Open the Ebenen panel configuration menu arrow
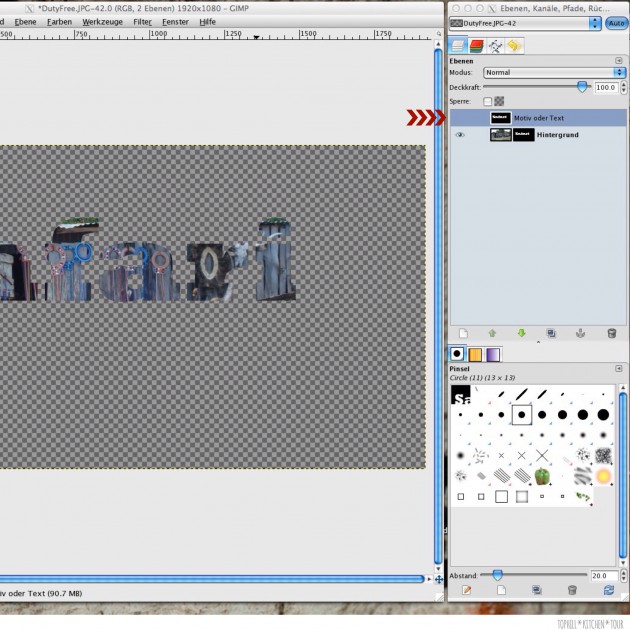Viewport: 630px width, 630px height. click(619, 61)
